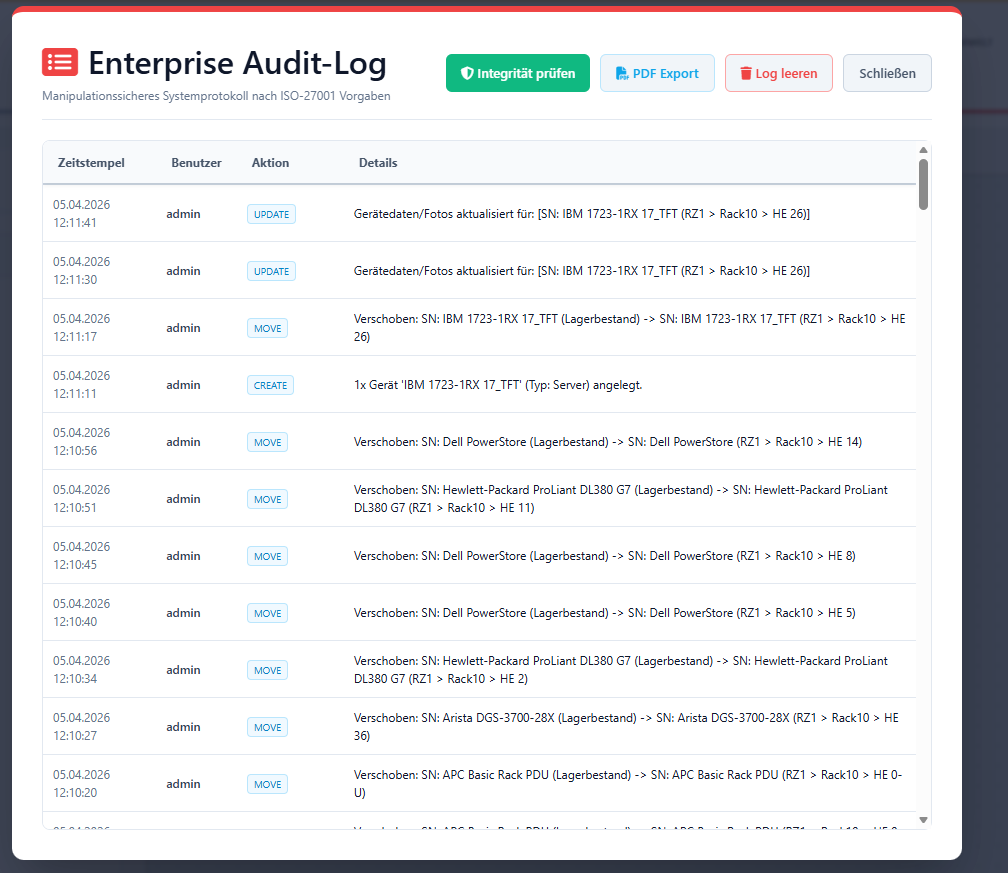This screenshot has width=1008, height=873.
Task: Click timestamp 05.04.2026 12:10:34
Action: [82, 670]
